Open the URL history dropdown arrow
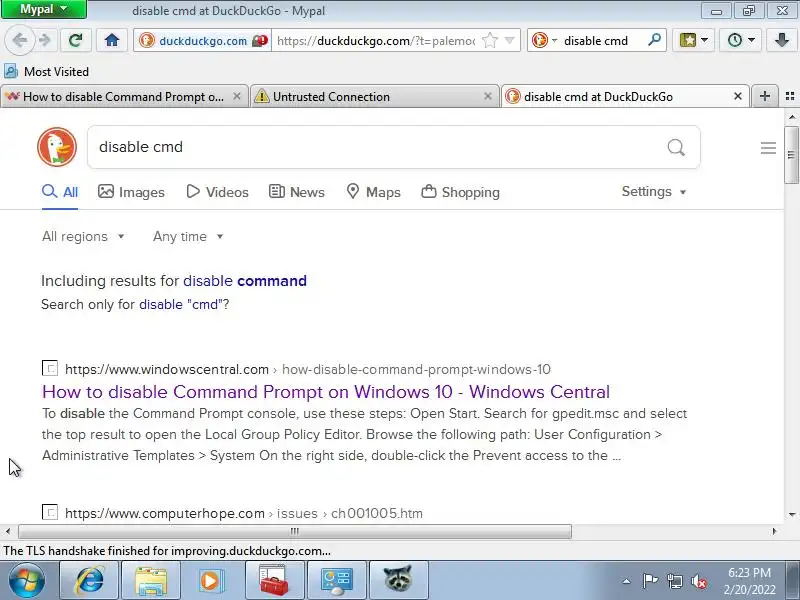This screenshot has height=600, width=800. (x=509, y=40)
